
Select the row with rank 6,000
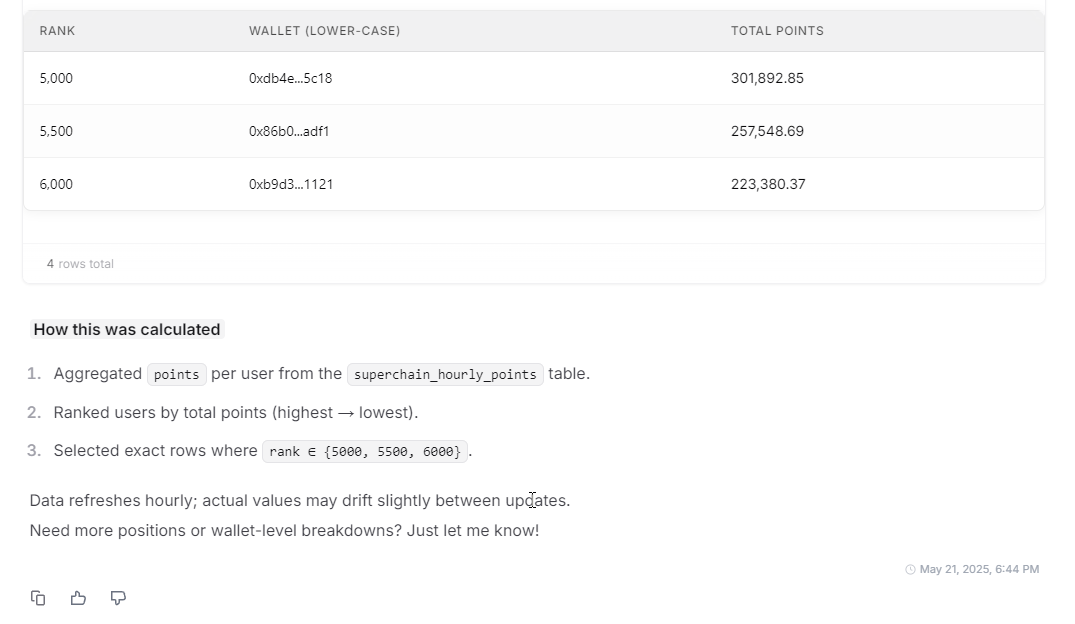click(534, 184)
